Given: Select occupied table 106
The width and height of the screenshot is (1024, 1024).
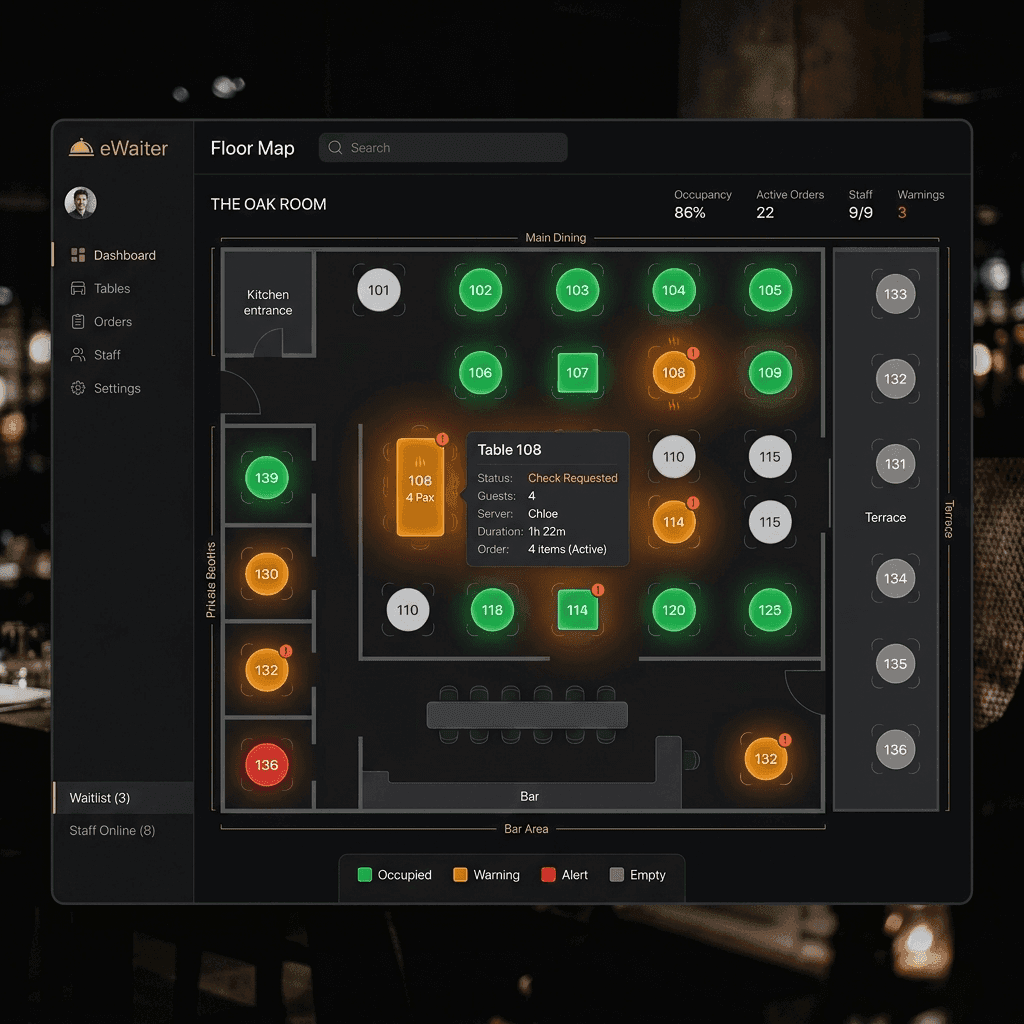Looking at the screenshot, I should [480, 372].
